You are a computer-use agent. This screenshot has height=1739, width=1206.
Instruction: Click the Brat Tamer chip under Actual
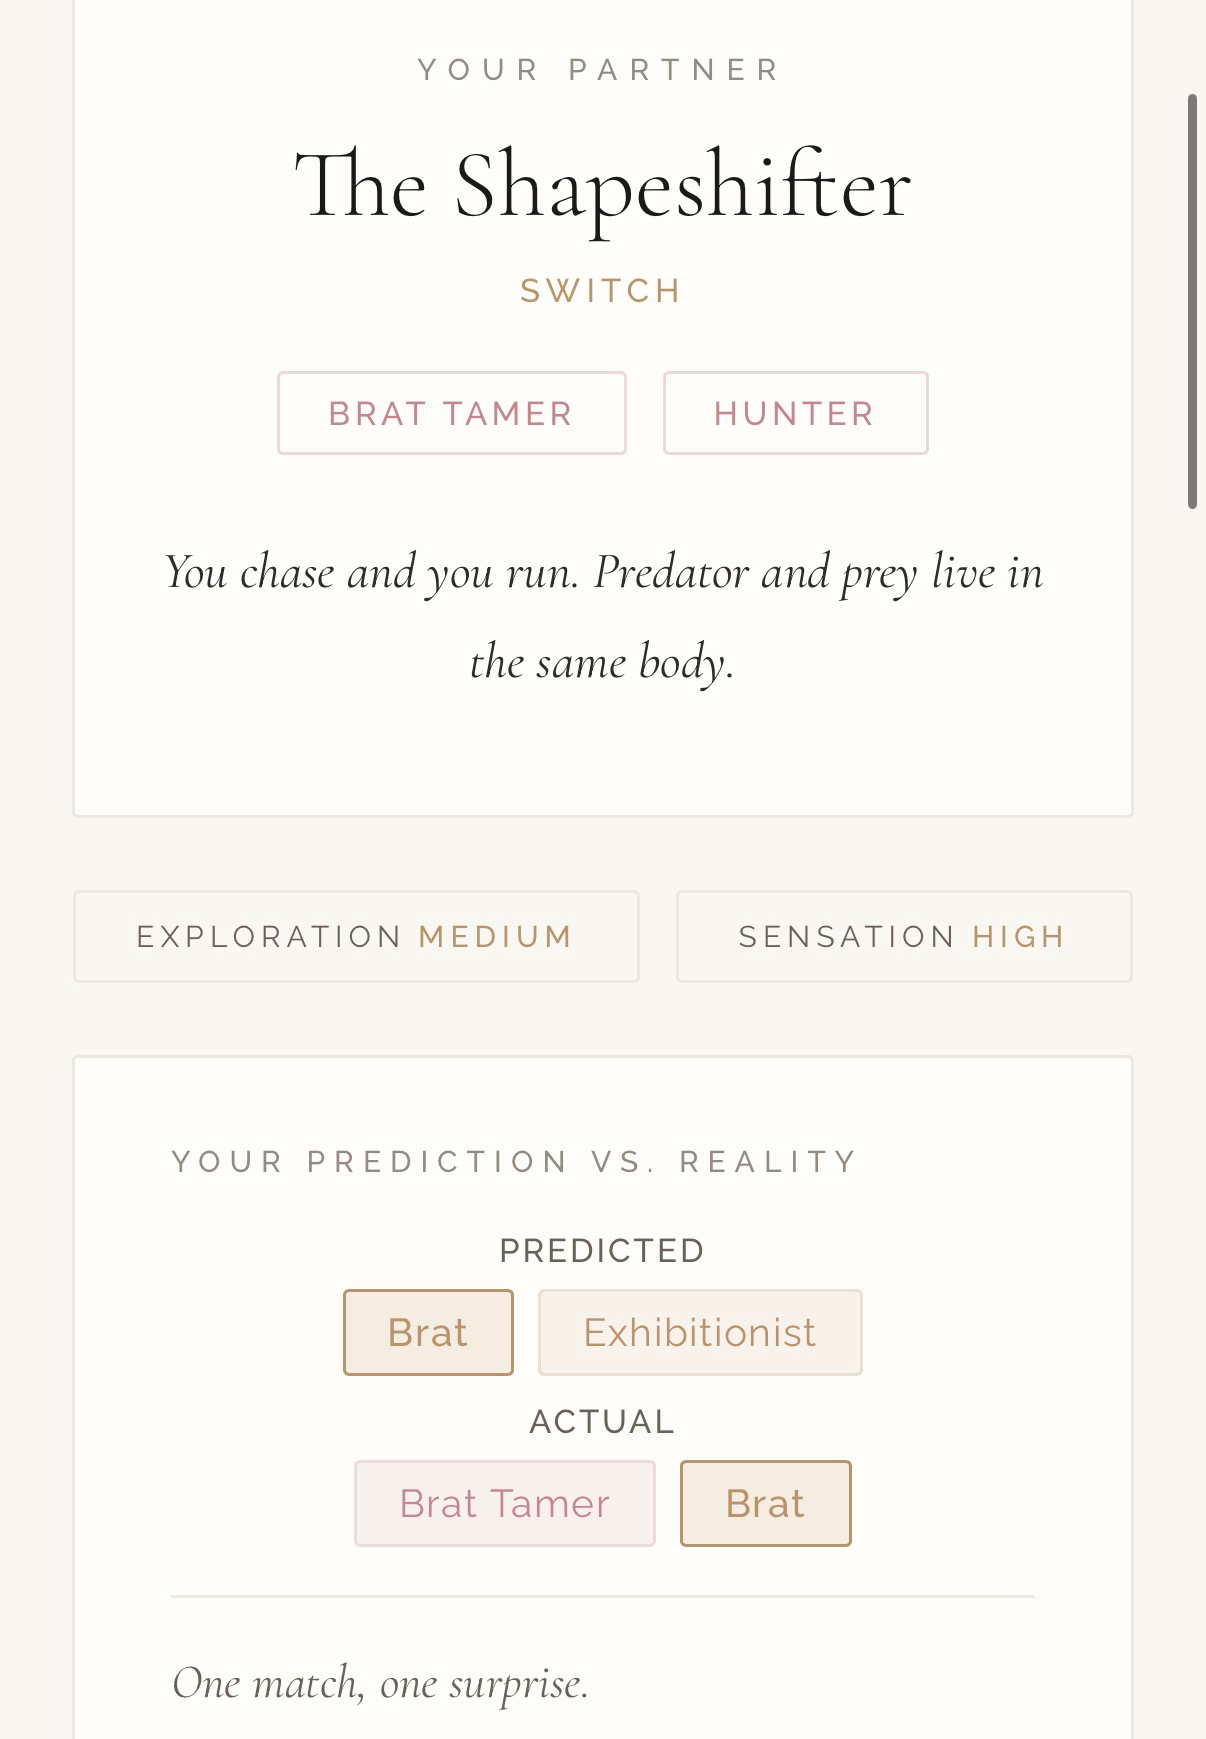[x=504, y=1503]
